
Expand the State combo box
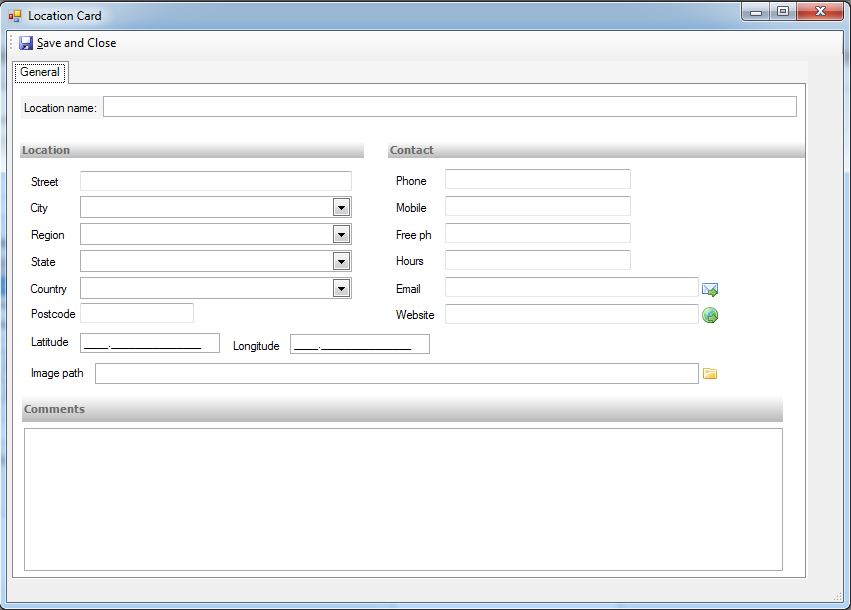(341, 262)
